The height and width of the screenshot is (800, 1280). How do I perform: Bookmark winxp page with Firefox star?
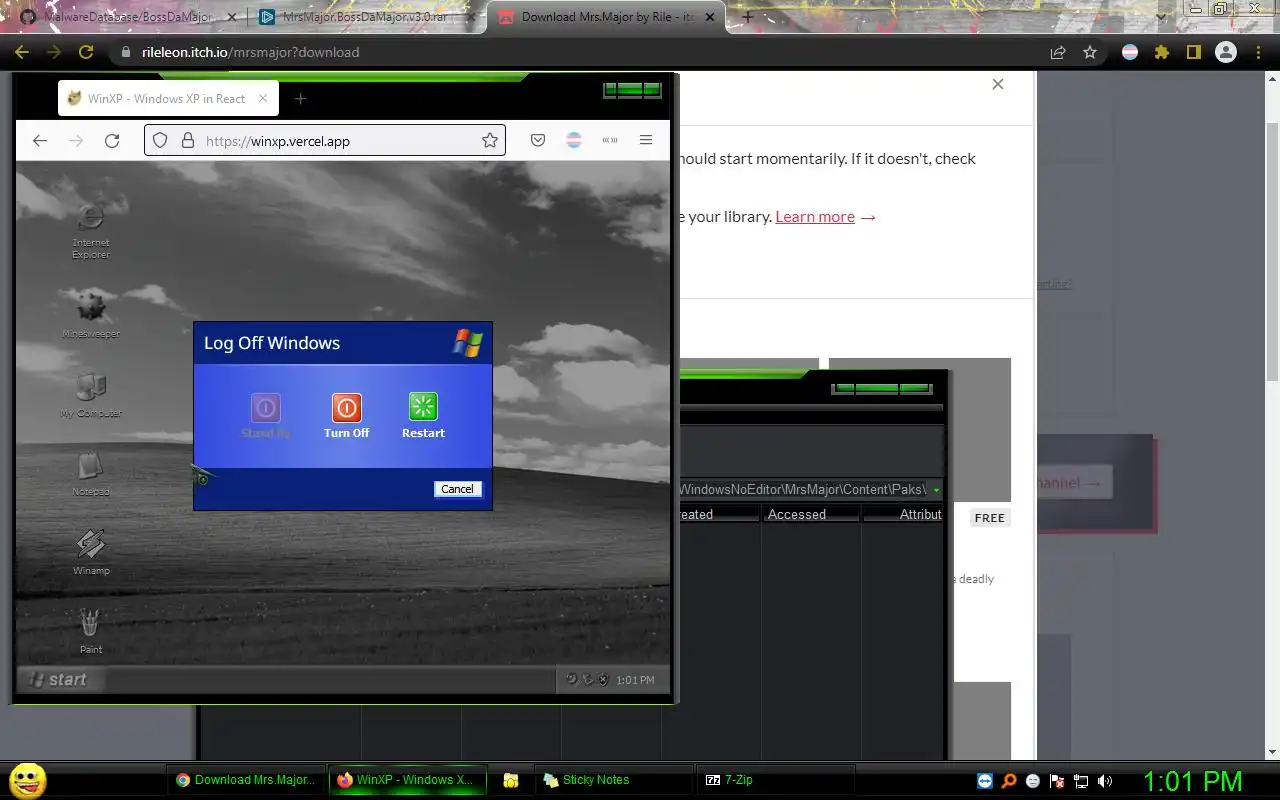click(x=490, y=141)
